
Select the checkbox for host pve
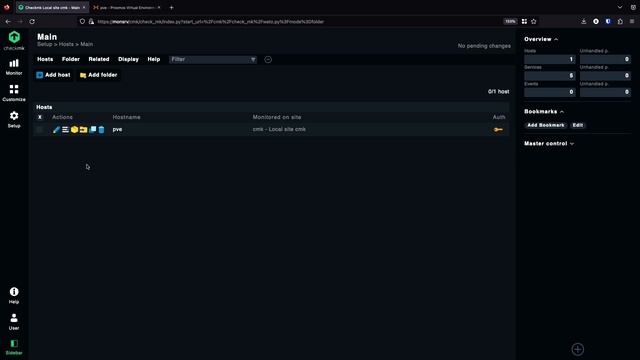point(40,130)
